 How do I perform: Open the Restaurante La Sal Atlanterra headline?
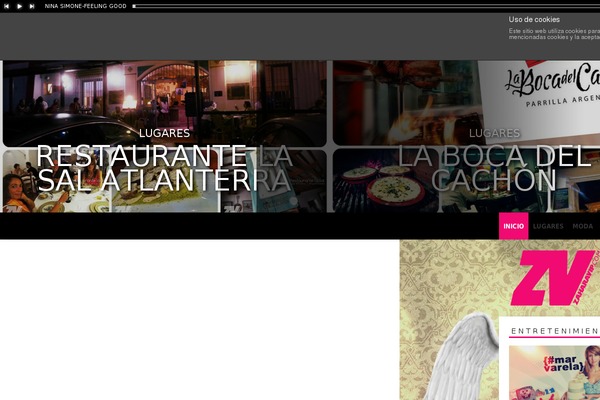click(x=164, y=168)
